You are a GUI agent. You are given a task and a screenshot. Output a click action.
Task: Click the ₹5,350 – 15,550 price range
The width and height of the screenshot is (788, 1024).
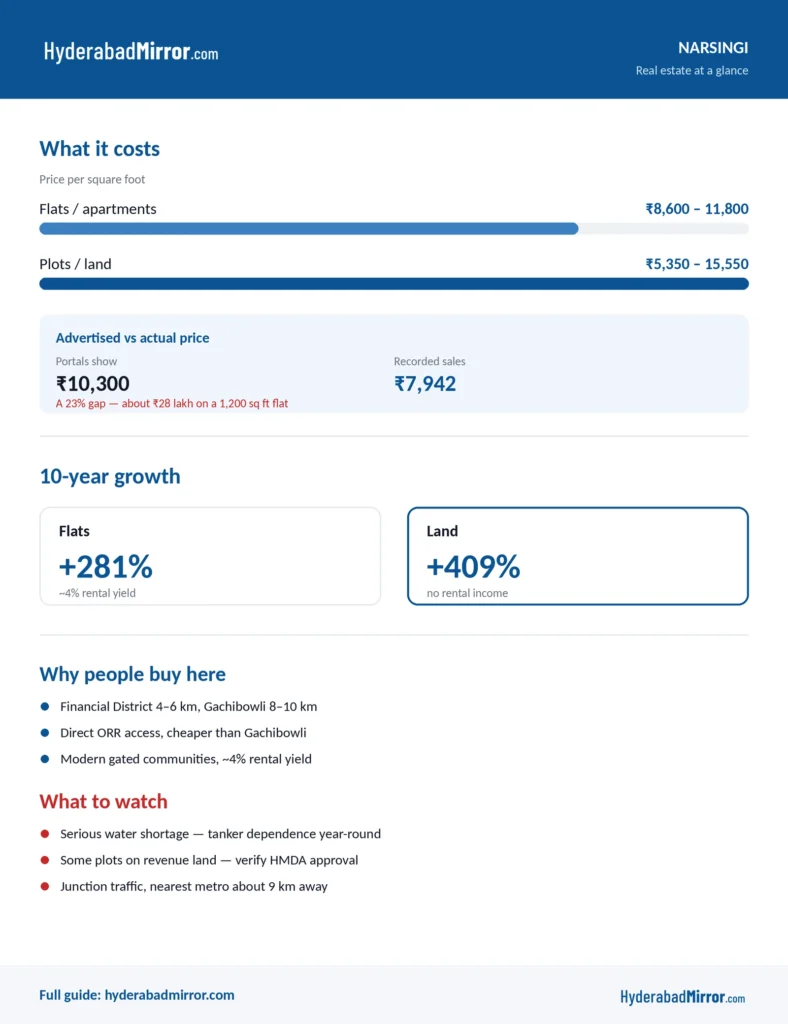point(697,264)
